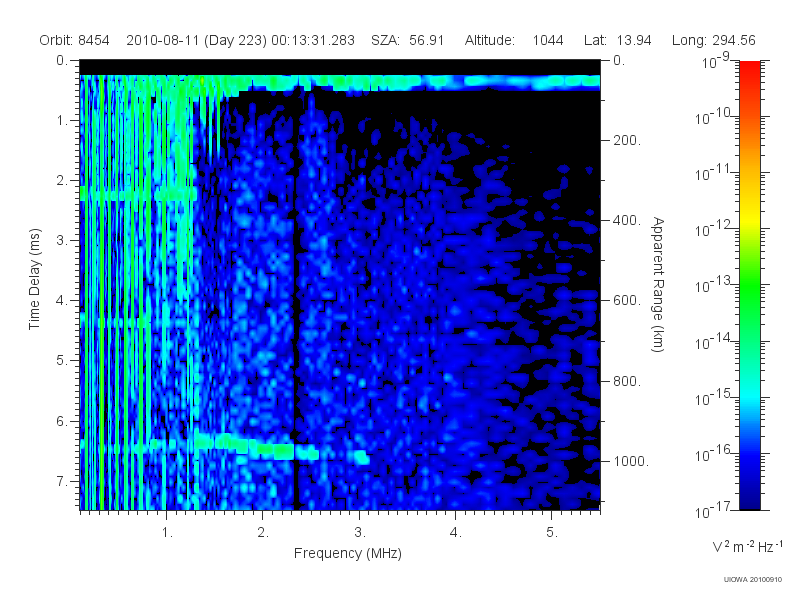Click the 'Altitude:' label
Screen dimensions: 800x600
490,40
